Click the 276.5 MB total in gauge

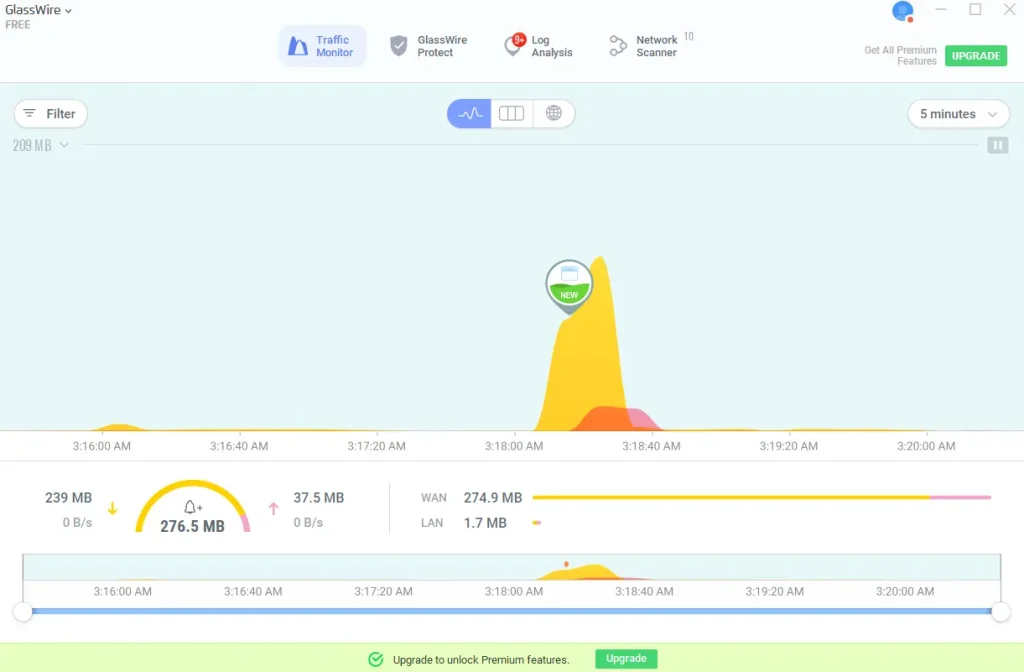pos(193,526)
